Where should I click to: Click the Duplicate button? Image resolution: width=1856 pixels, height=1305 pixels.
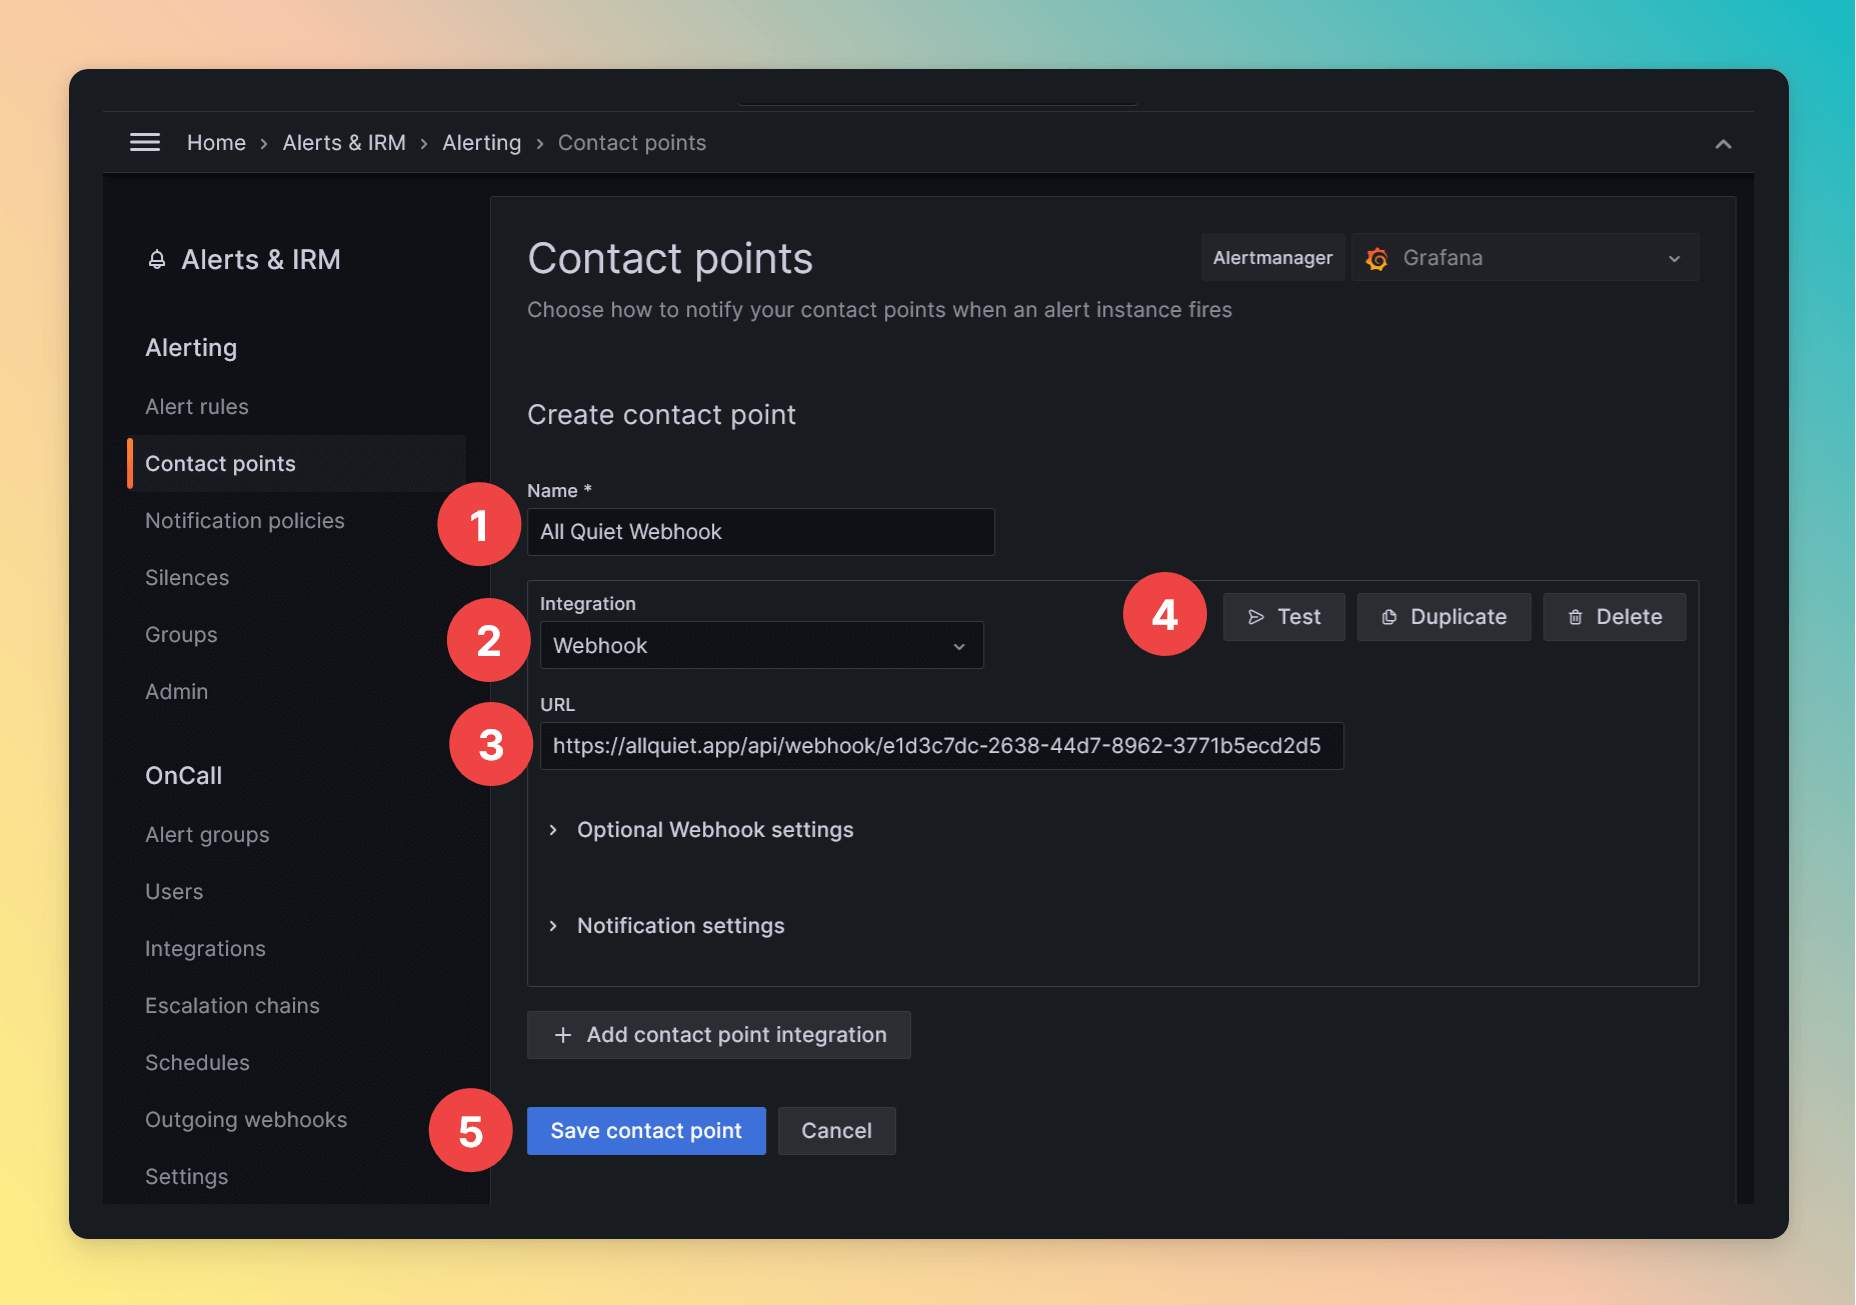click(1444, 617)
